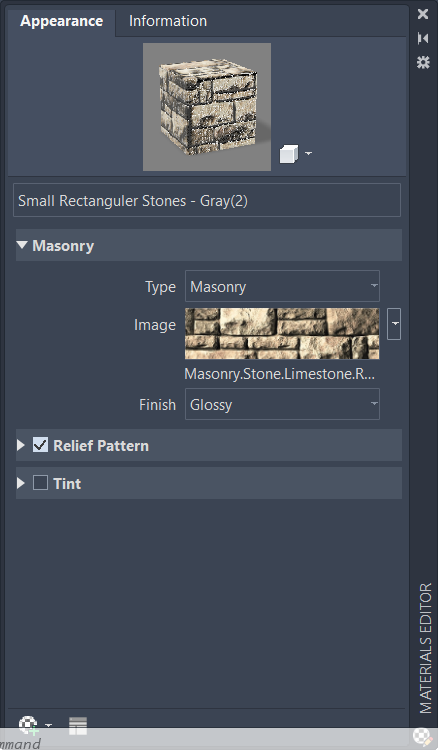Click the materials icon in bottom corner
This screenshot has width=438, height=750.
coord(423,737)
